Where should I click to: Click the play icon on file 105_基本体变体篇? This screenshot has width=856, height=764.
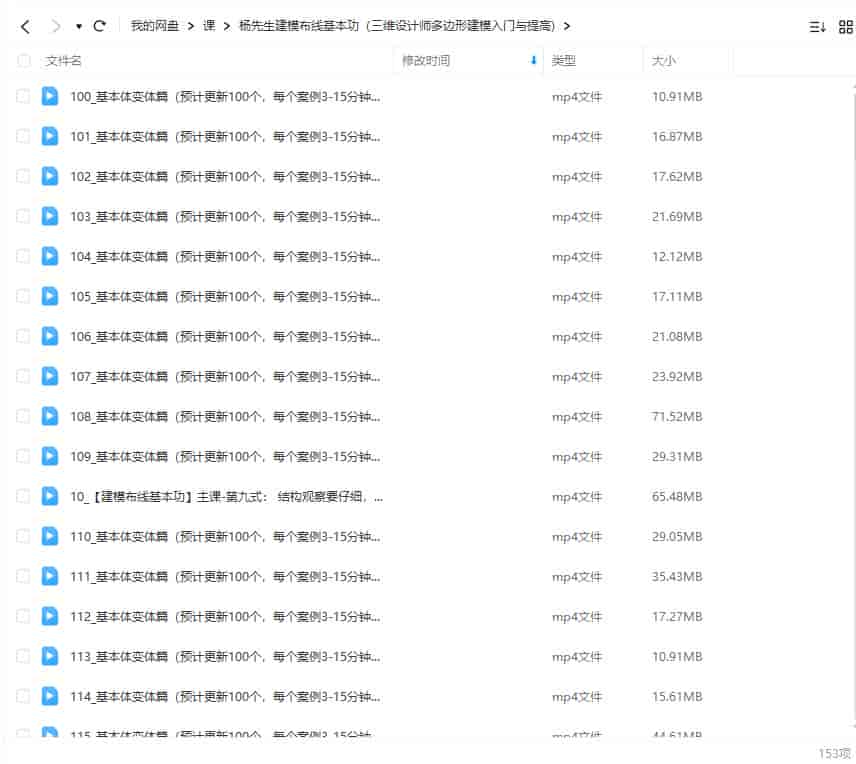click(50, 296)
